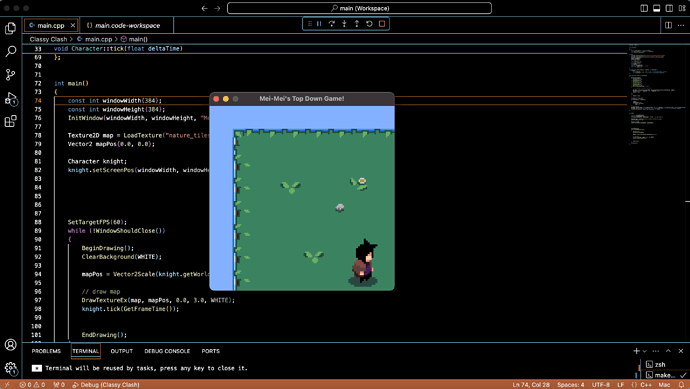
Task: Click the Mei-Mei's Top Down Game title bar
Action: coord(302,99)
